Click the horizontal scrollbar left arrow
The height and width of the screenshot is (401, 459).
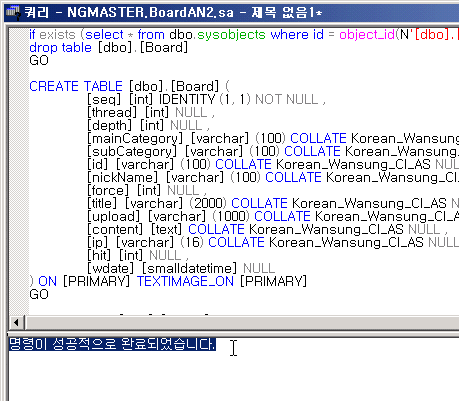click(x=16, y=322)
